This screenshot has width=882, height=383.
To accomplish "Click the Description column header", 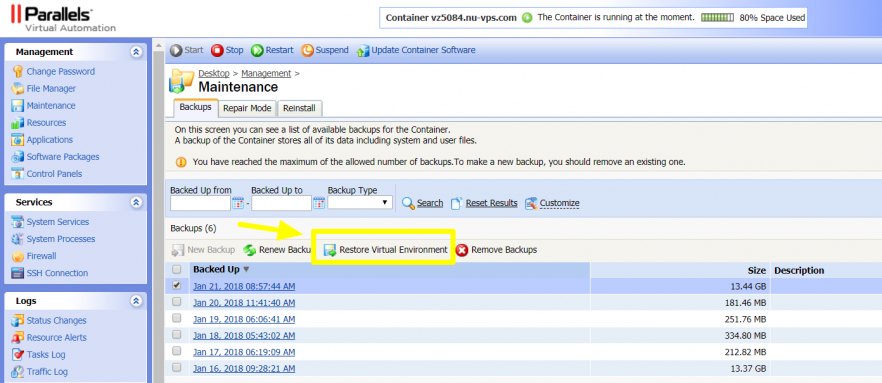I will (799, 271).
